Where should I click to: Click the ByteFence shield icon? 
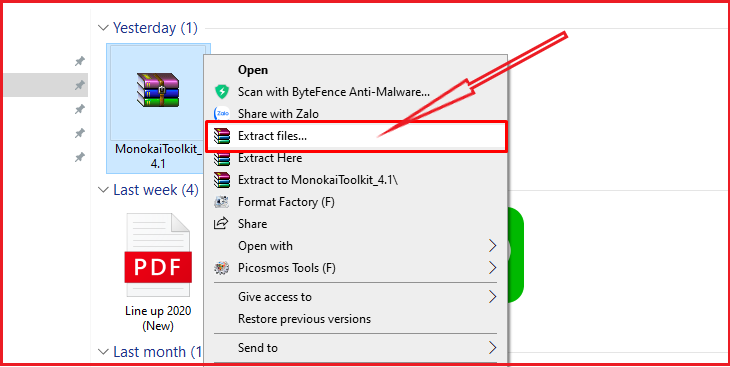point(222,91)
